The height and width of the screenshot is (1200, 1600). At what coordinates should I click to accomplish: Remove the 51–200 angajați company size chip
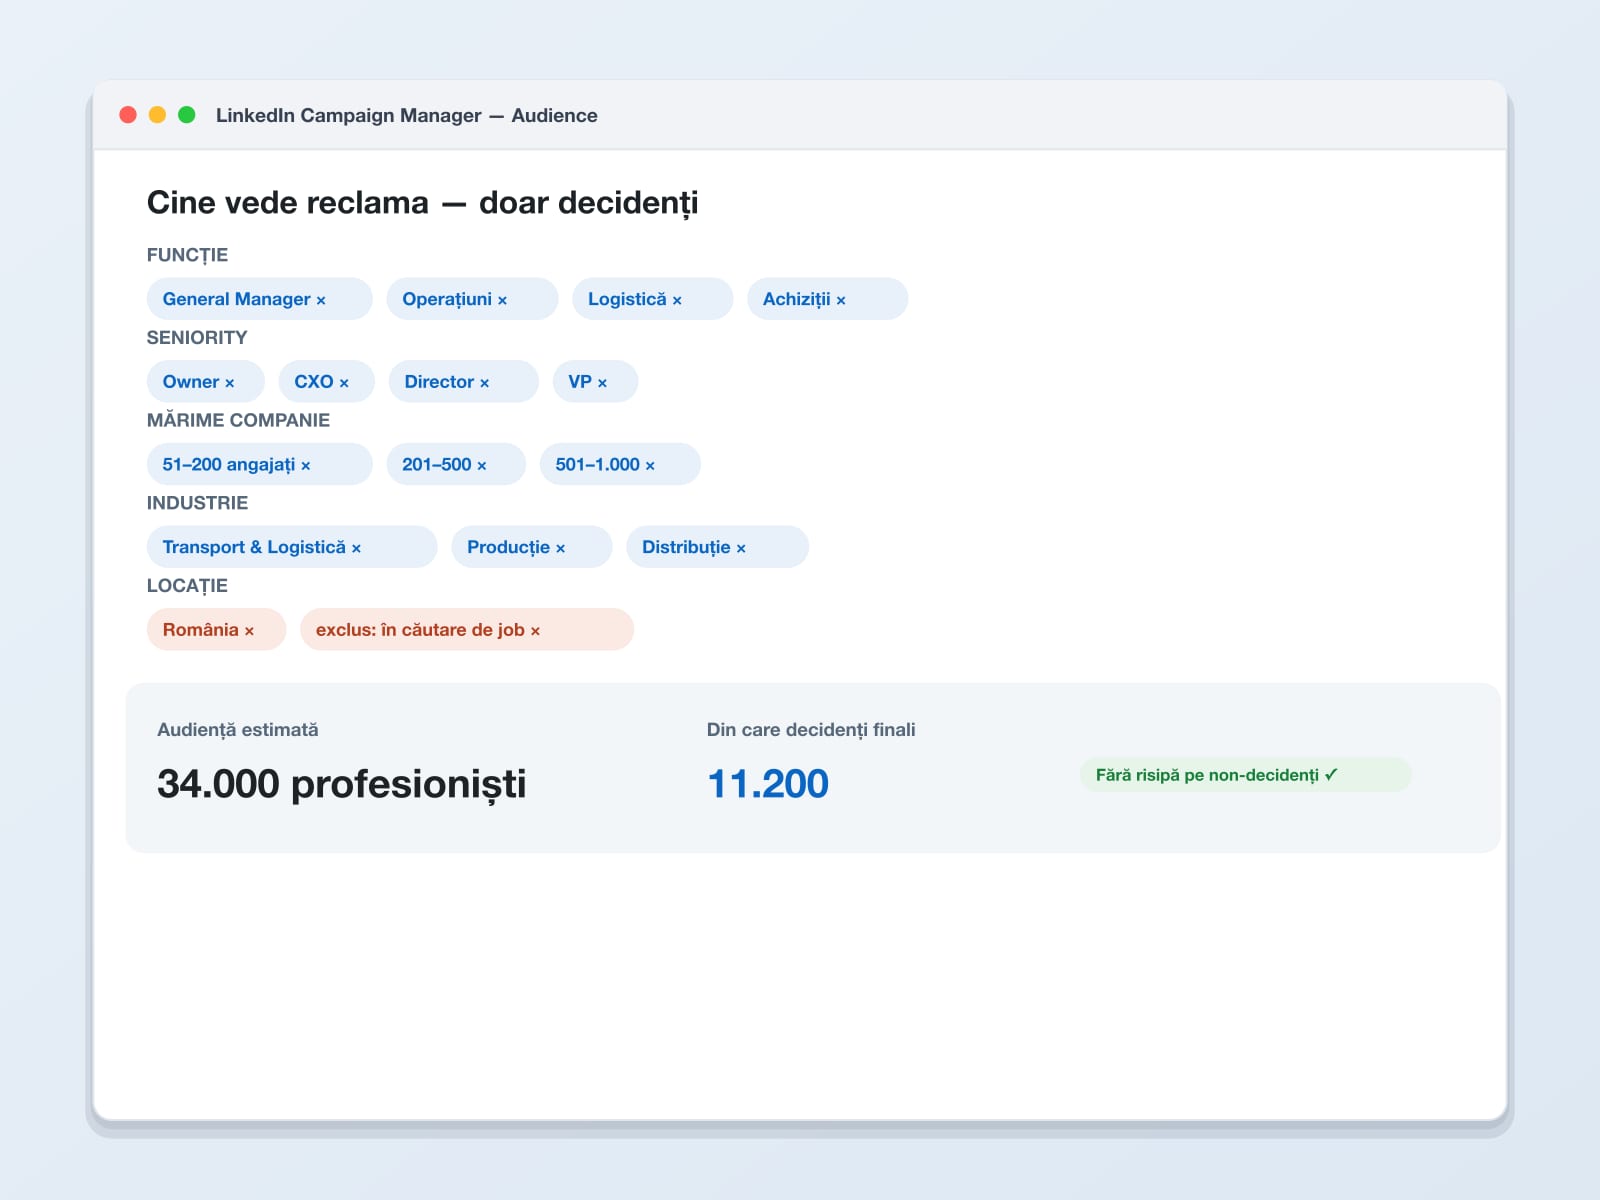(305, 466)
